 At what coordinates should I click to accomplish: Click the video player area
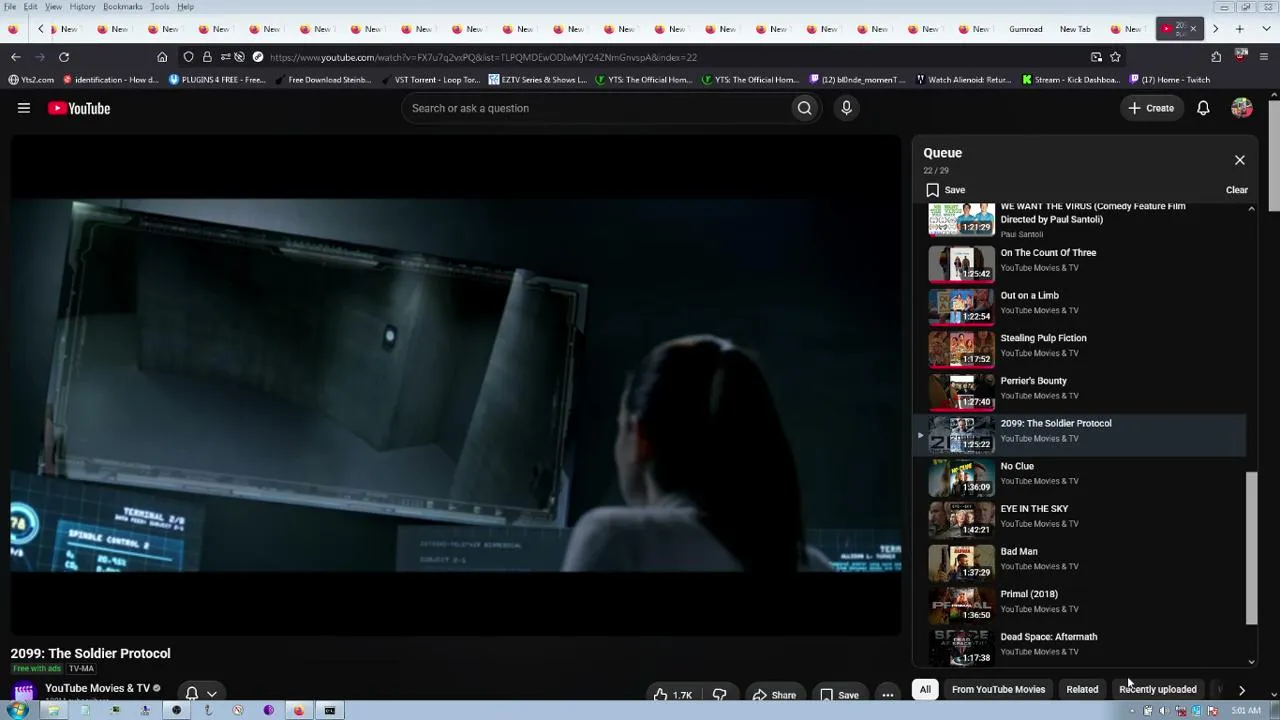tap(456, 386)
